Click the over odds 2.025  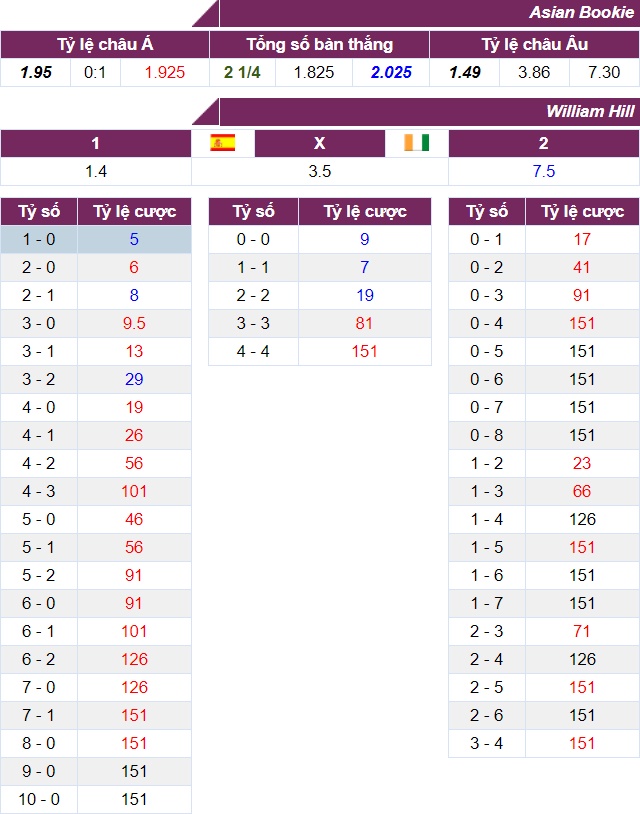click(391, 72)
